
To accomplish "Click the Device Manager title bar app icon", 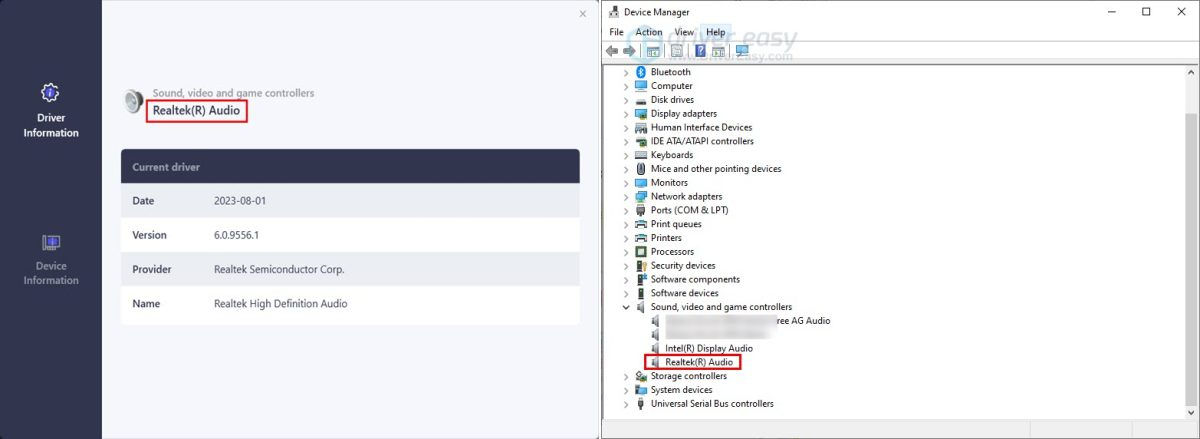I will click(612, 12).
